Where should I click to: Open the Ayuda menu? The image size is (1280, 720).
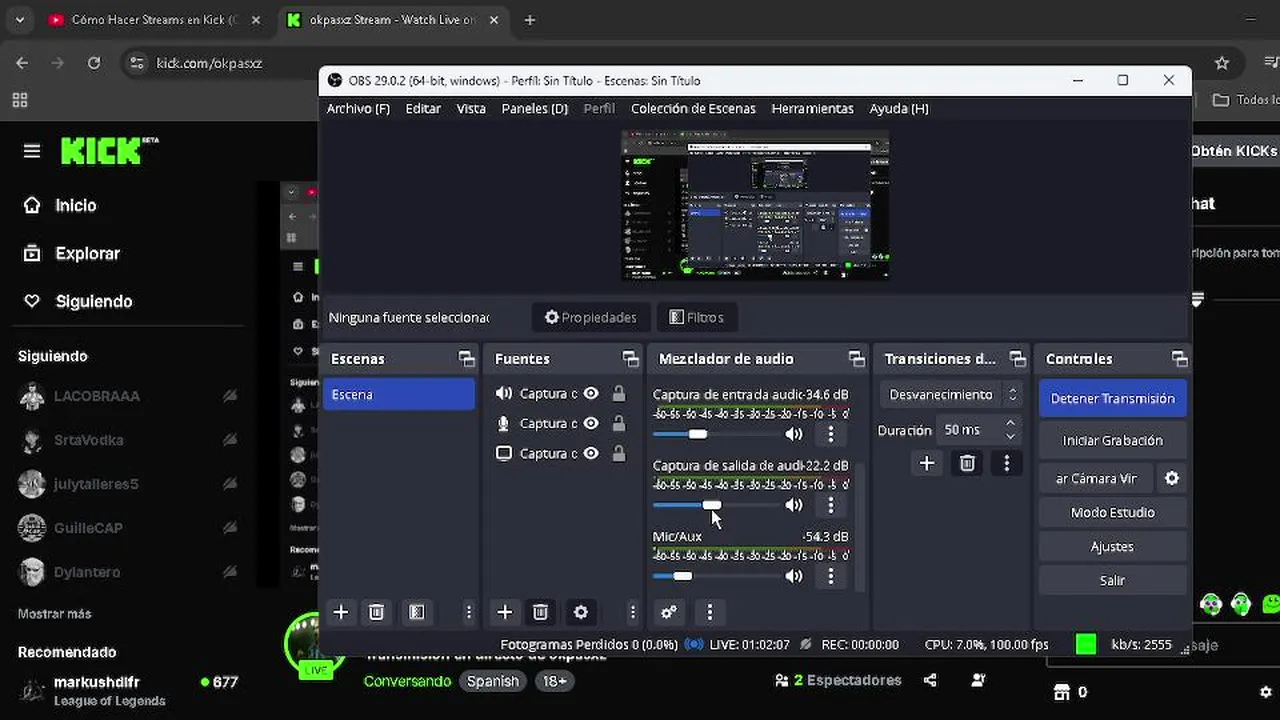899,108
